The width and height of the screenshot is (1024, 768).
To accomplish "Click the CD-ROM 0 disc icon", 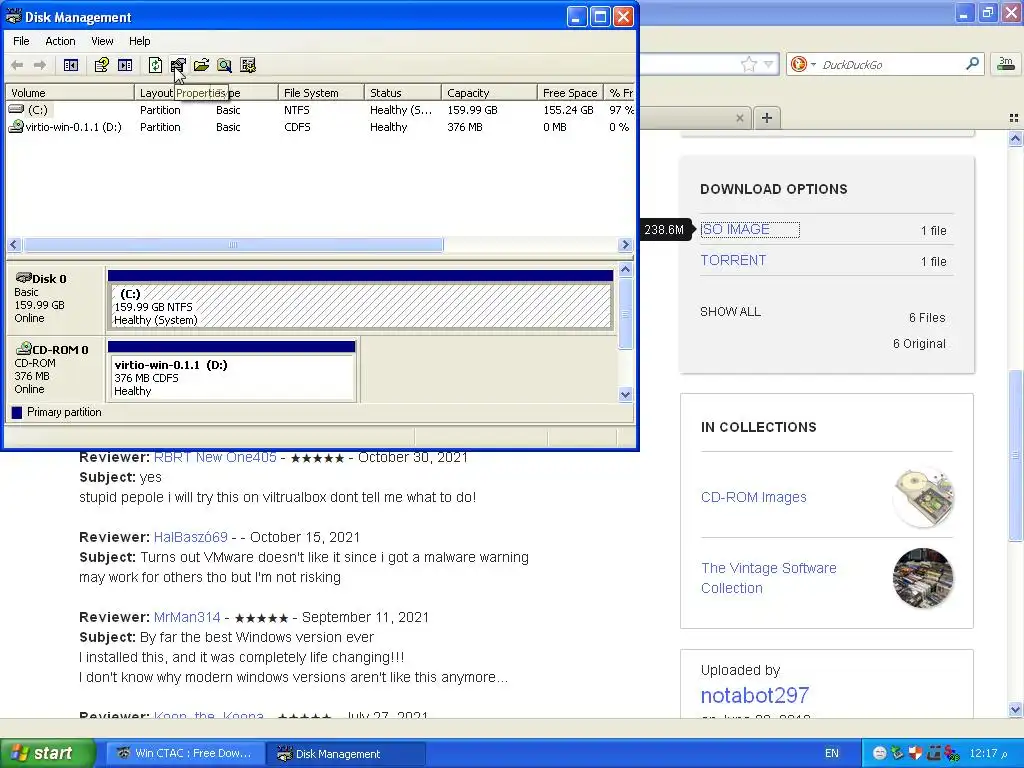I will 24,348.
